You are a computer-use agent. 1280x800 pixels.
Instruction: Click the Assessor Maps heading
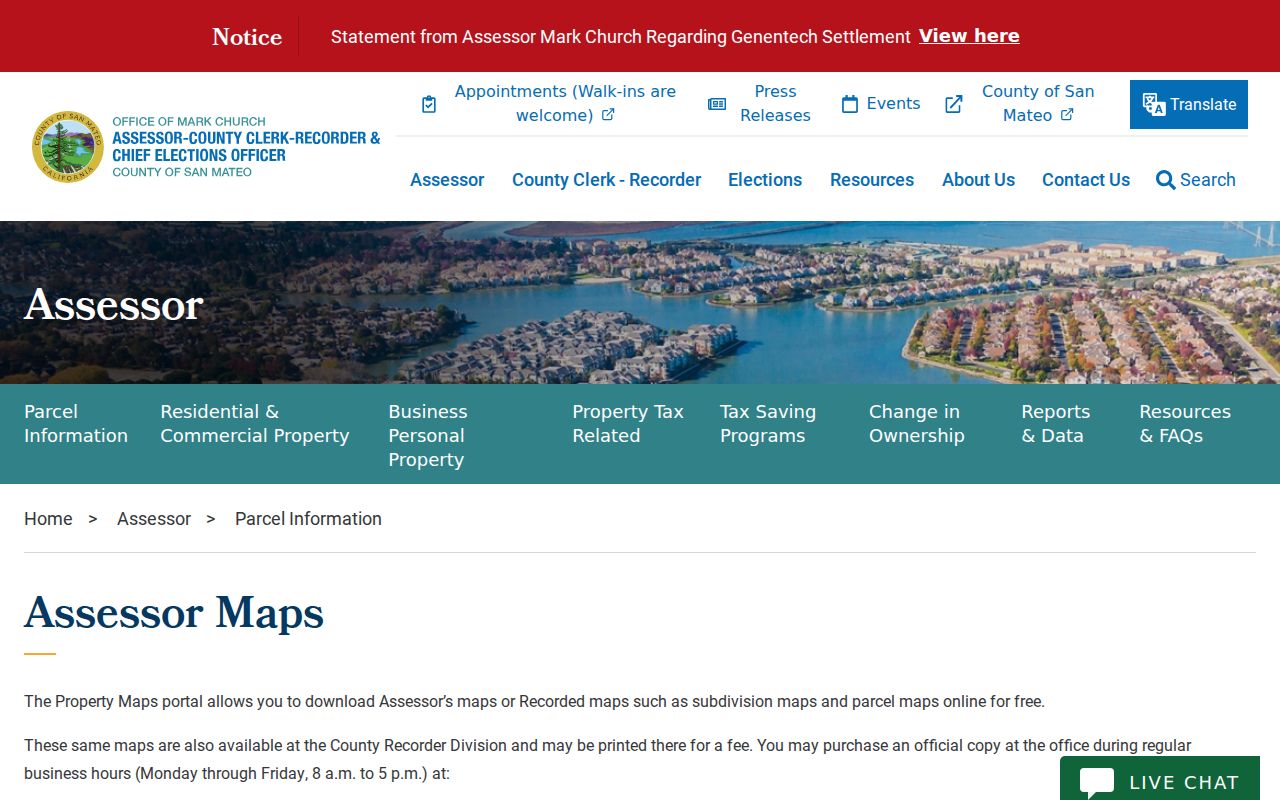174,613
